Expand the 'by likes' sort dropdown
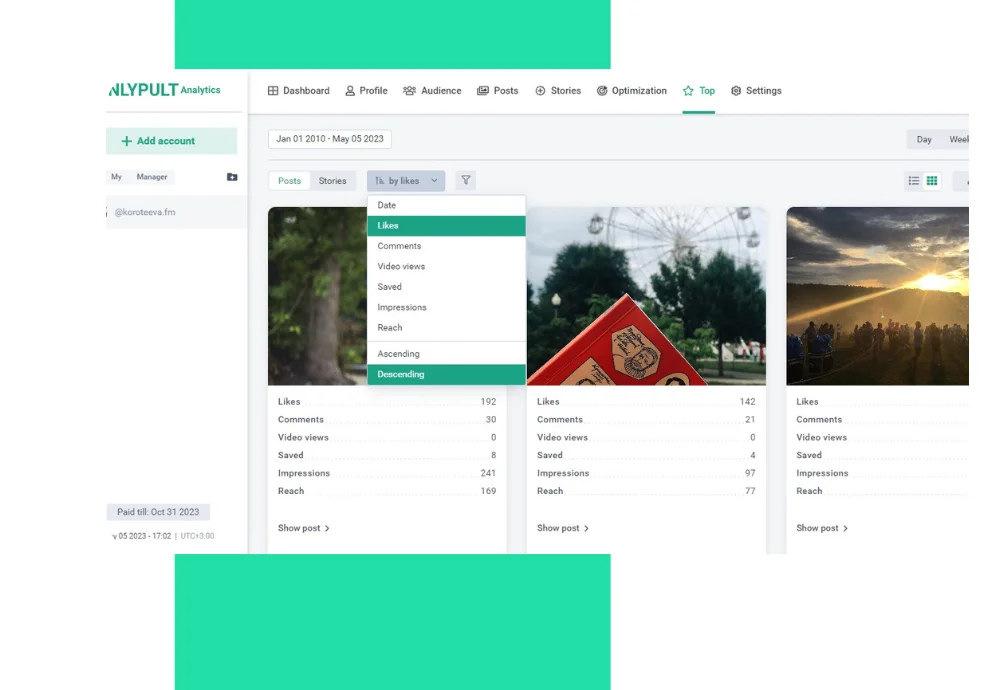This screenshot has width=990, height=690. click(x=406, y=181)
